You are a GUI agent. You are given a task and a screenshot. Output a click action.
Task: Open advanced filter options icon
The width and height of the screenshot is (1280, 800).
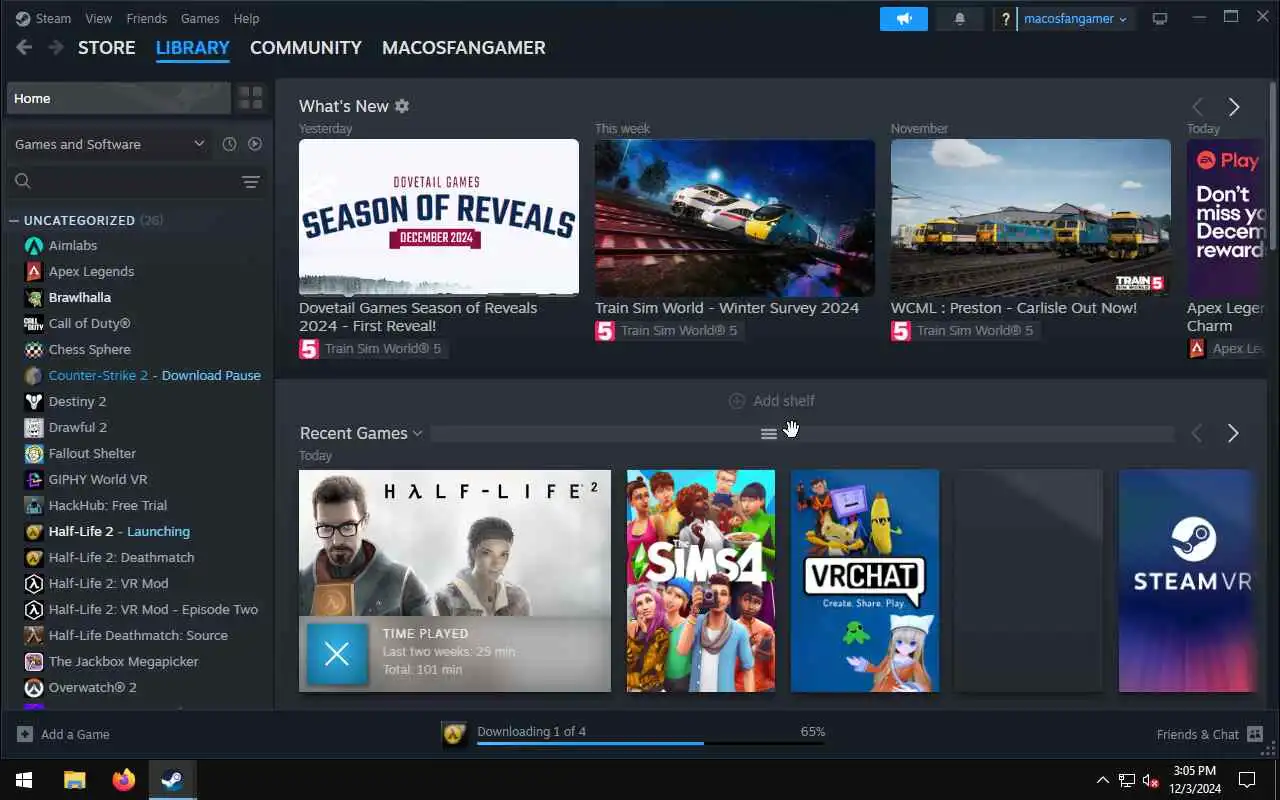(251, 181)
